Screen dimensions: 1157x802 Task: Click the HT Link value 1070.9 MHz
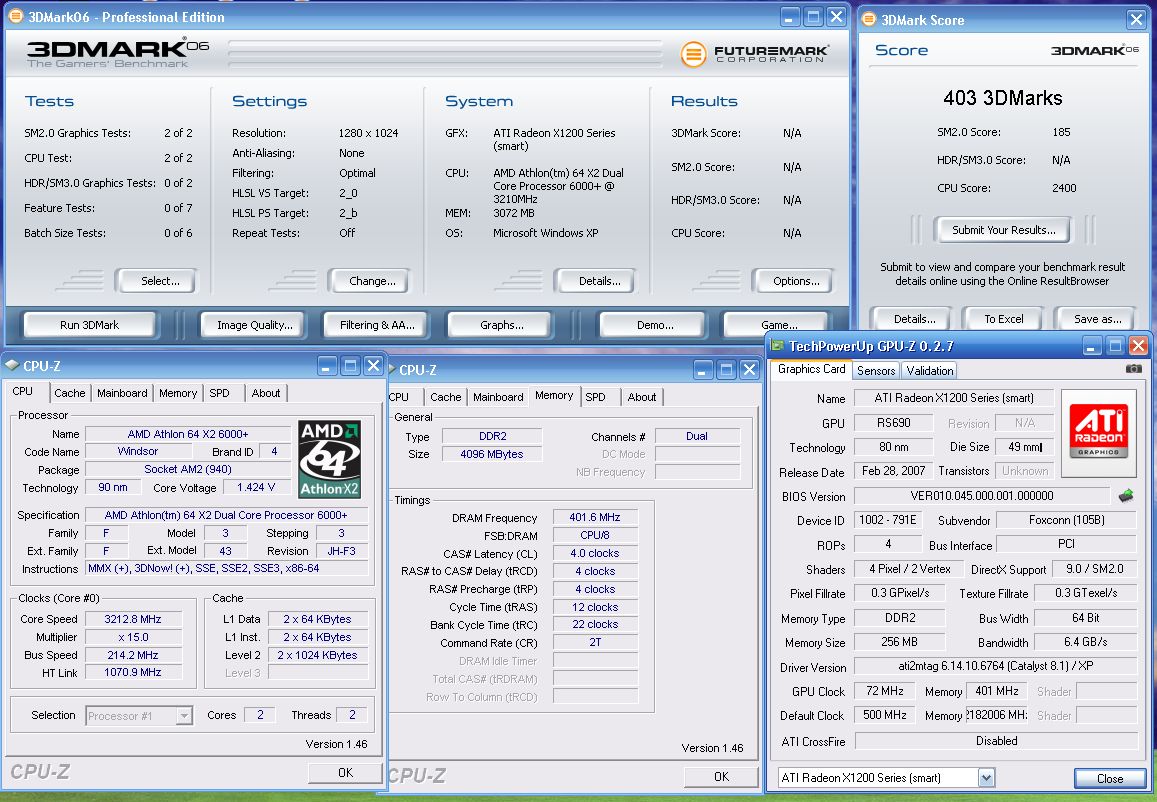[x=133, y=672]
